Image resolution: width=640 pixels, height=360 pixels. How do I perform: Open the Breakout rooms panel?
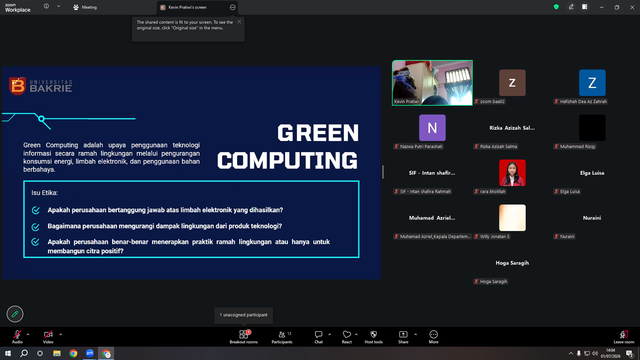(243, 337)
